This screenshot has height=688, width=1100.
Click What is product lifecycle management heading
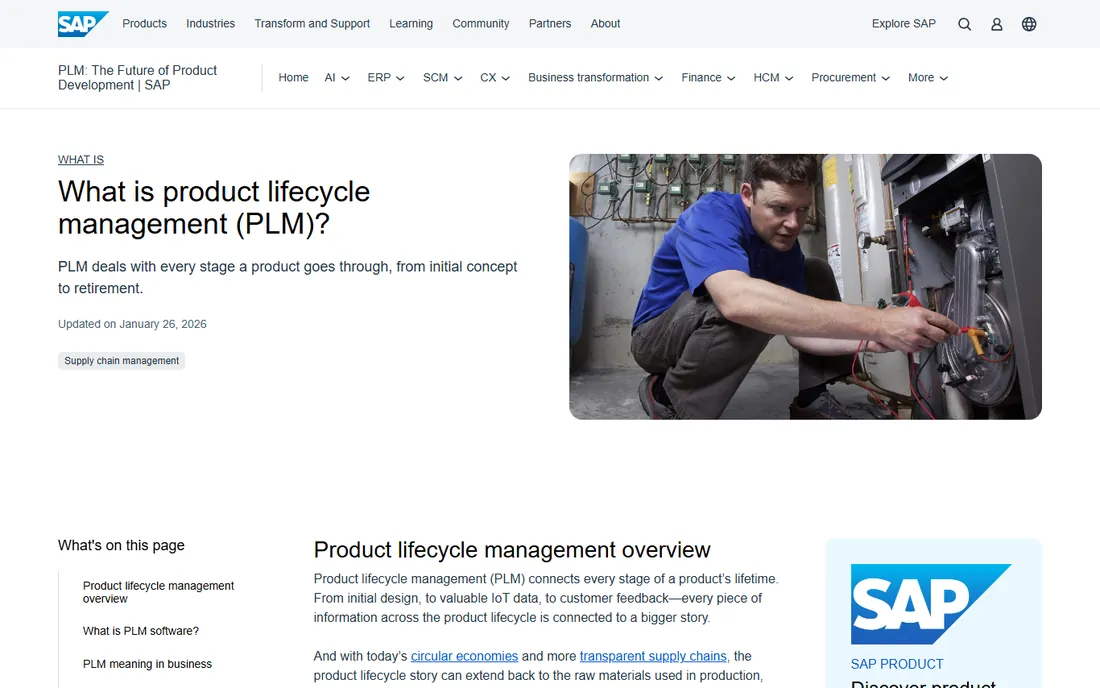(x=214, y=208)
